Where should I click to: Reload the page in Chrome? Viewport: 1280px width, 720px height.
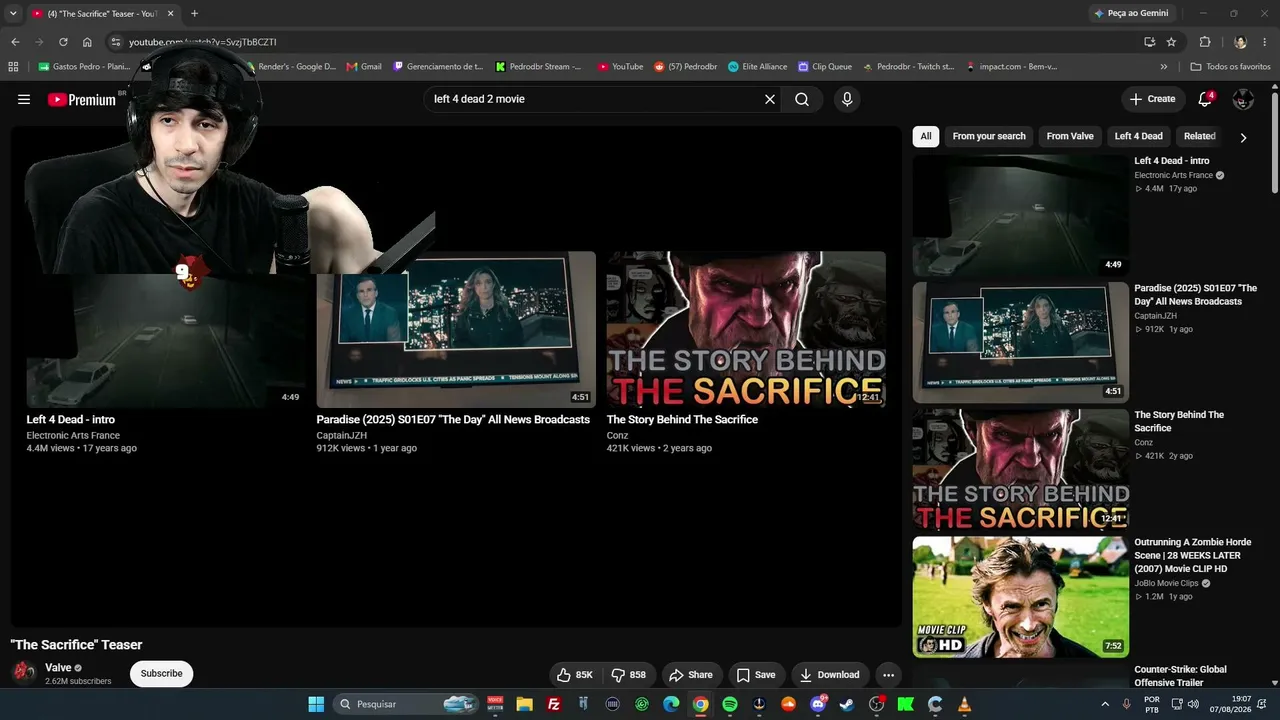(63, 42)
